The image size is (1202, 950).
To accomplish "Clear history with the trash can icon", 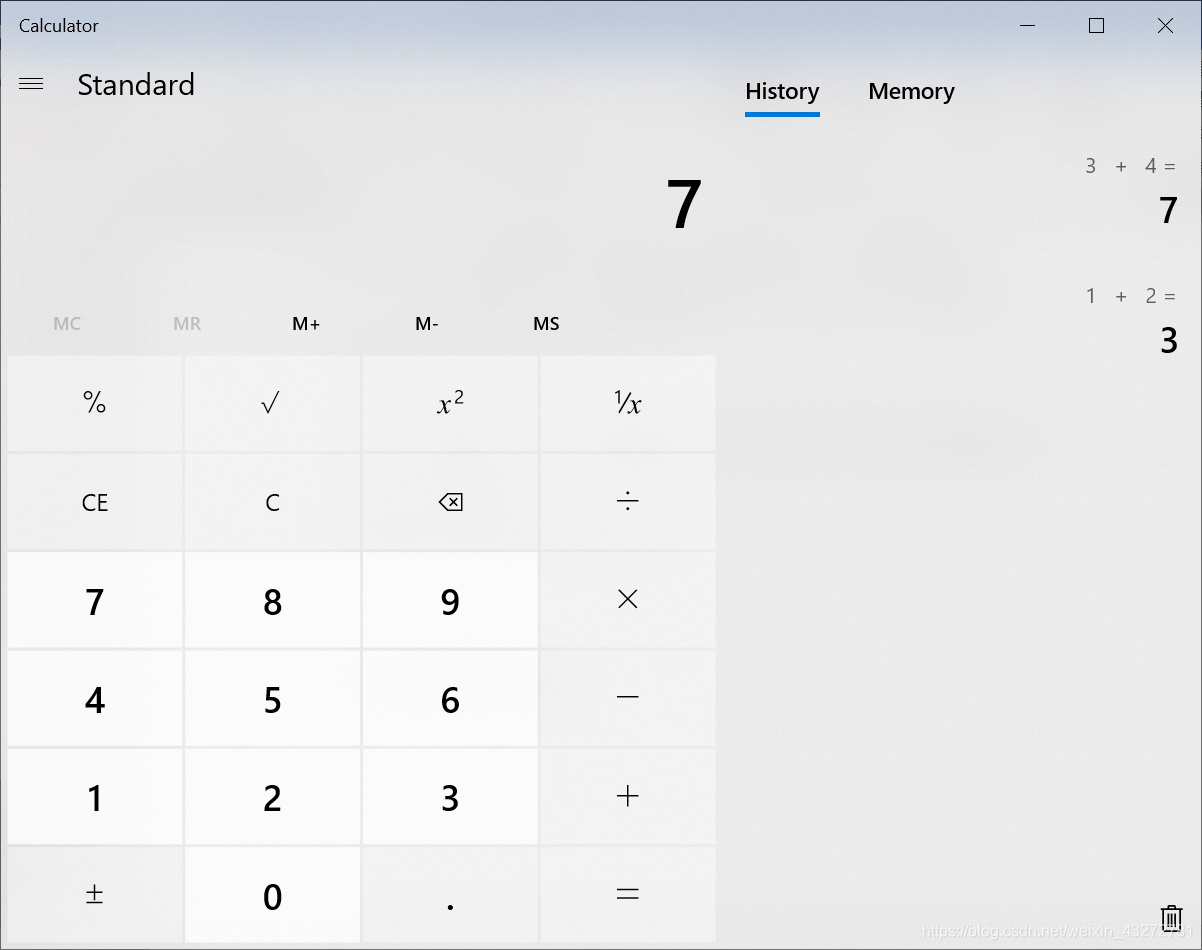I will pos(1170,918).
